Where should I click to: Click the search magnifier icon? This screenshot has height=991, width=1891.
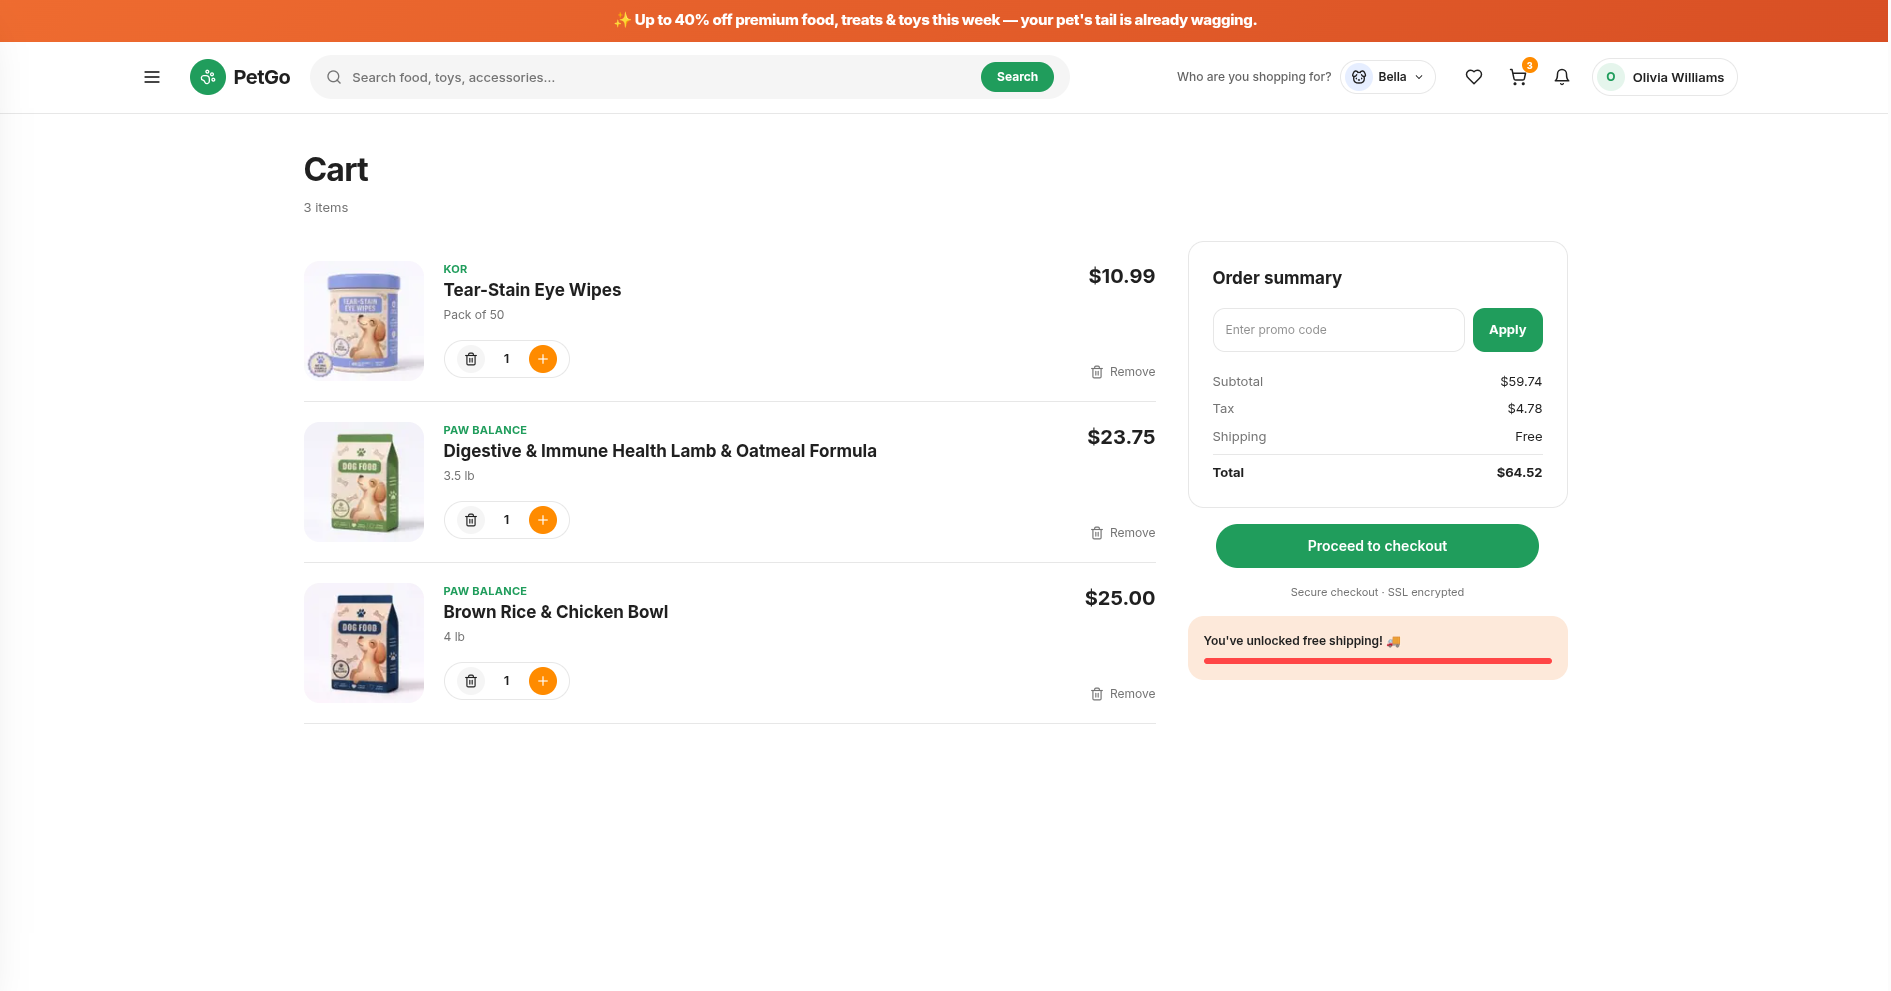334,77
